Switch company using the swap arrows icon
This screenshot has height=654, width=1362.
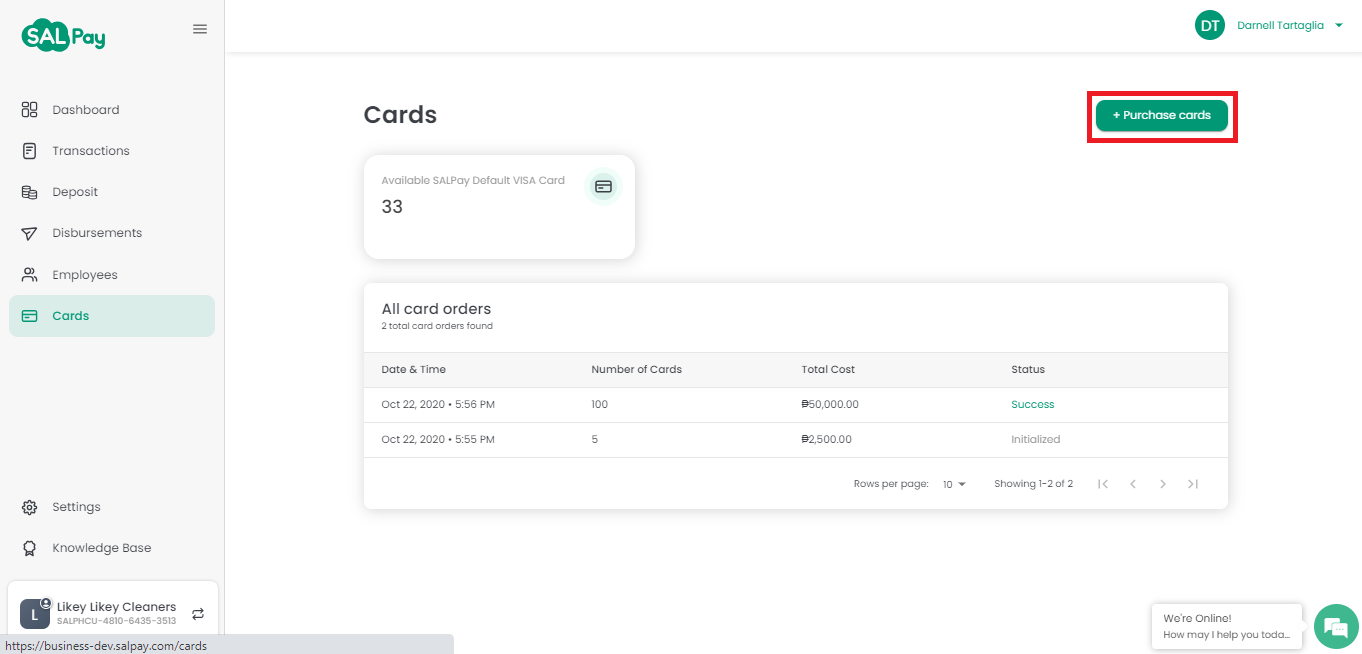click(x=198, y=614)
